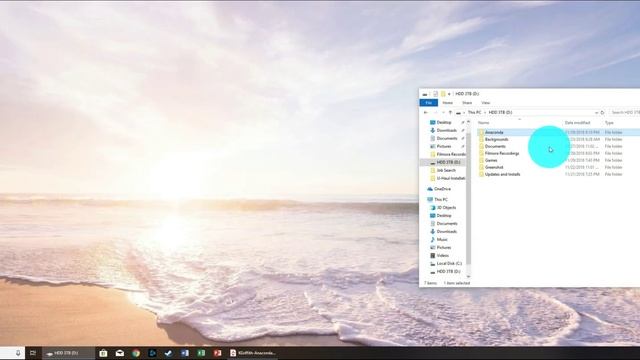Open the Mail app from taskbar

120,353
